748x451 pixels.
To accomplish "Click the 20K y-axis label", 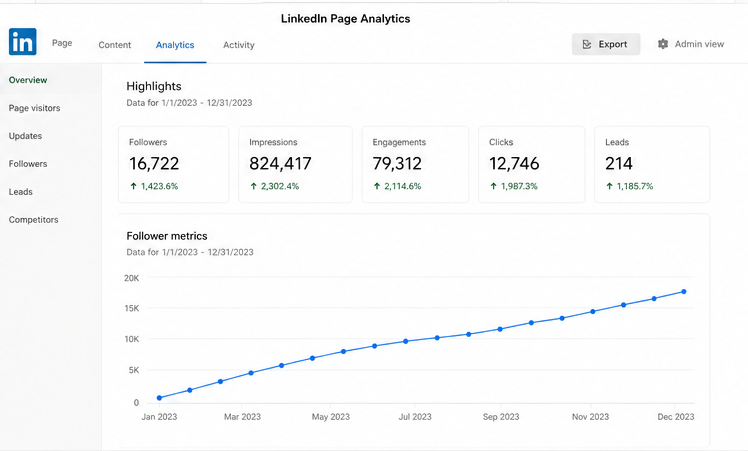I will pyautogui.click(x=132, y=278).
